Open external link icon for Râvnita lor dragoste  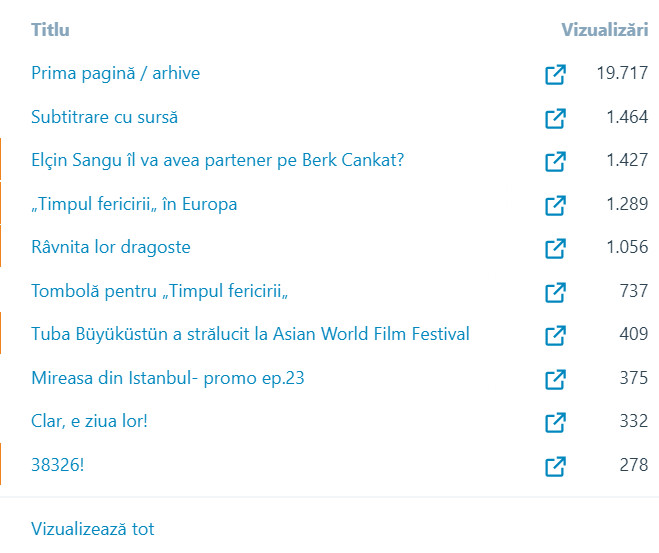pyautogui.click(x=555, y=248)
